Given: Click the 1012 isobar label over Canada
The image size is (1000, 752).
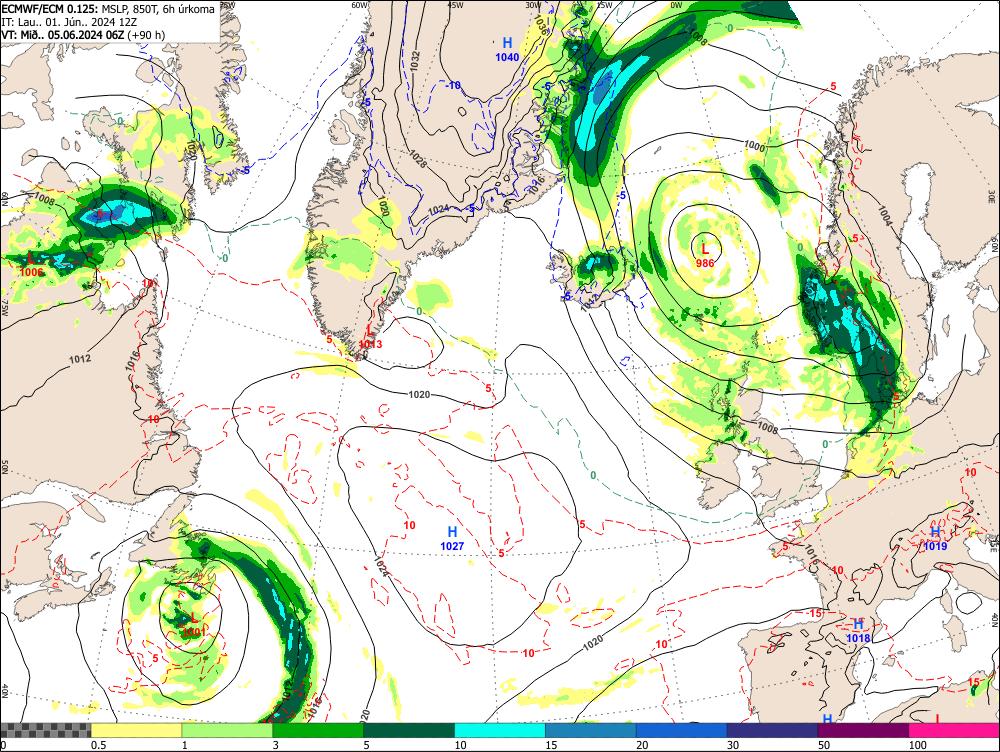Looking at the screenshot, I should (x=80, y=359).
